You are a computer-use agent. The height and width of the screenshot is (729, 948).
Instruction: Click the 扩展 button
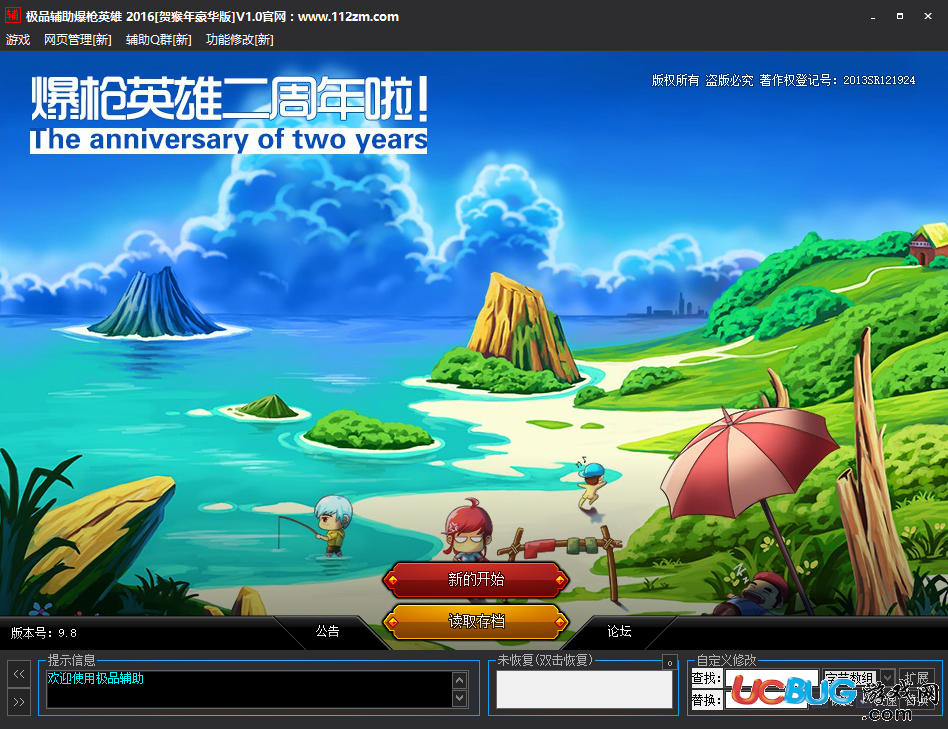click(x=916, y=678)
